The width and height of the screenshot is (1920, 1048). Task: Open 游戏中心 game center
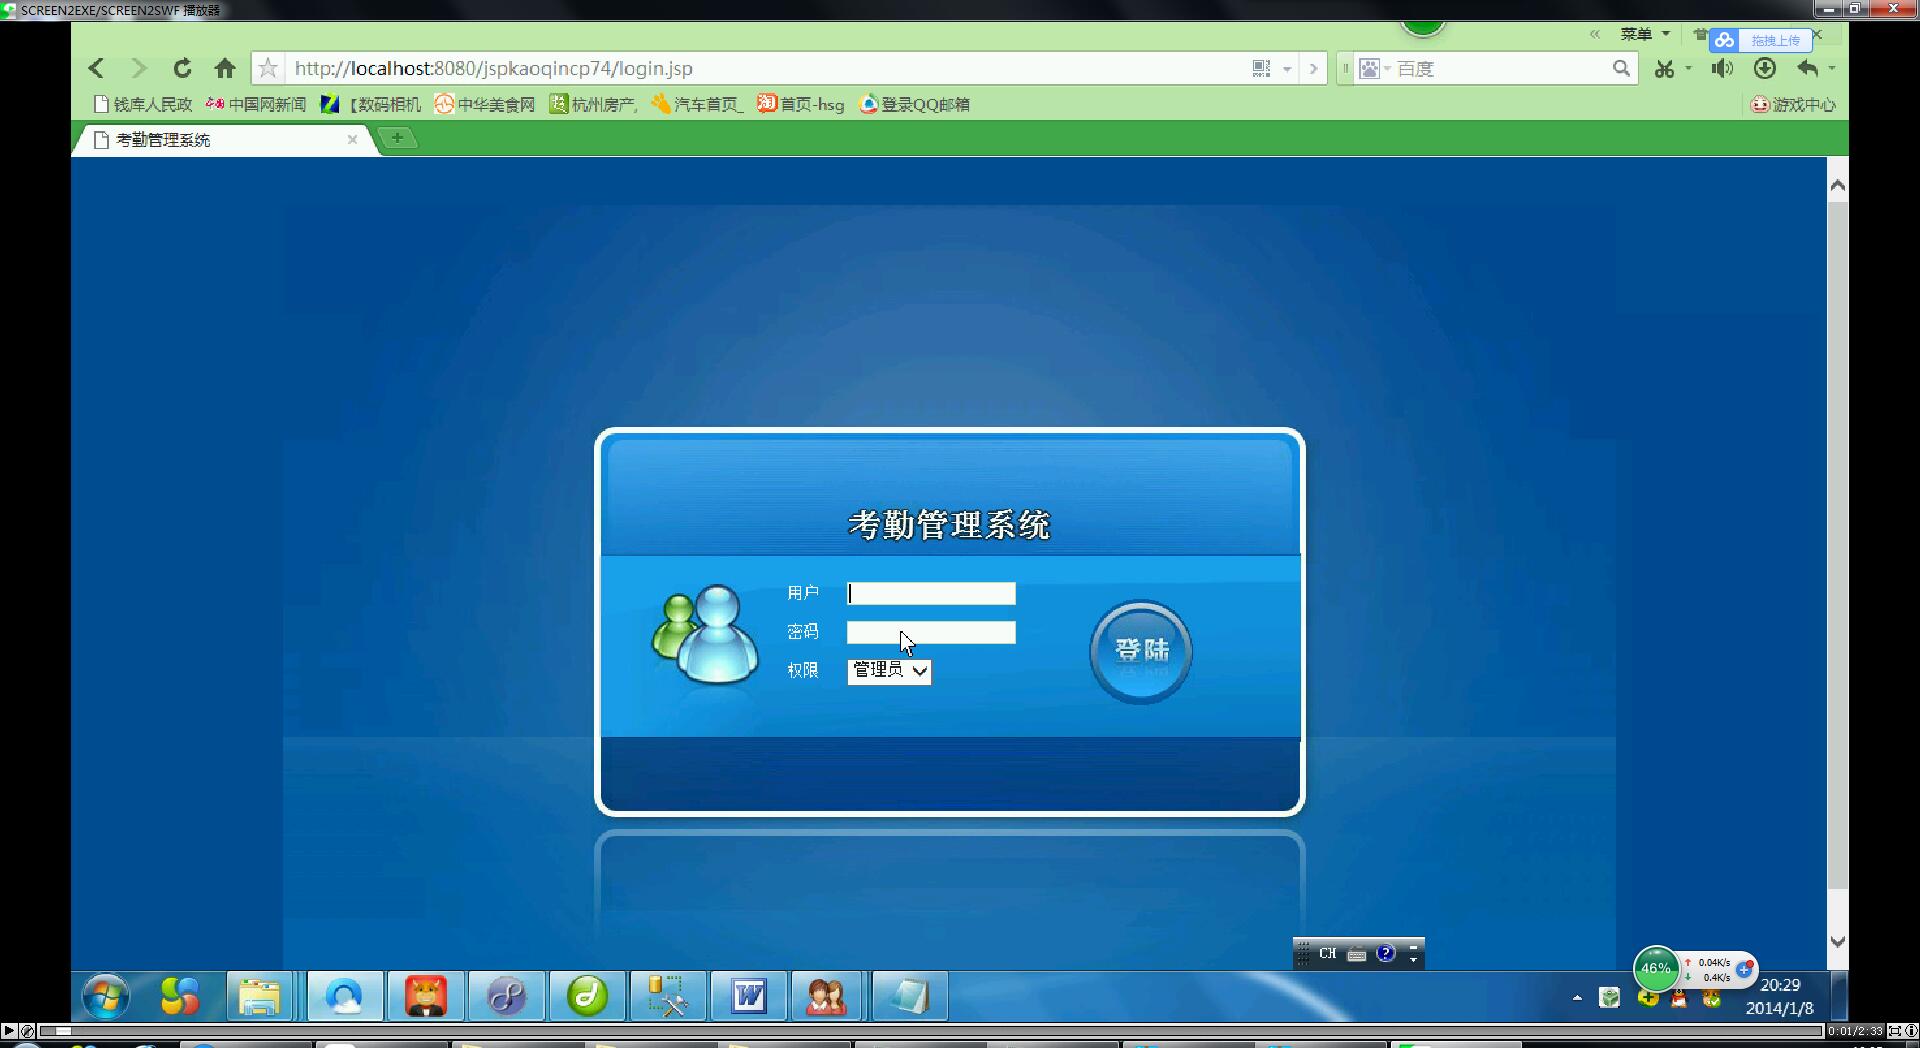click(x=1794, y=104)
